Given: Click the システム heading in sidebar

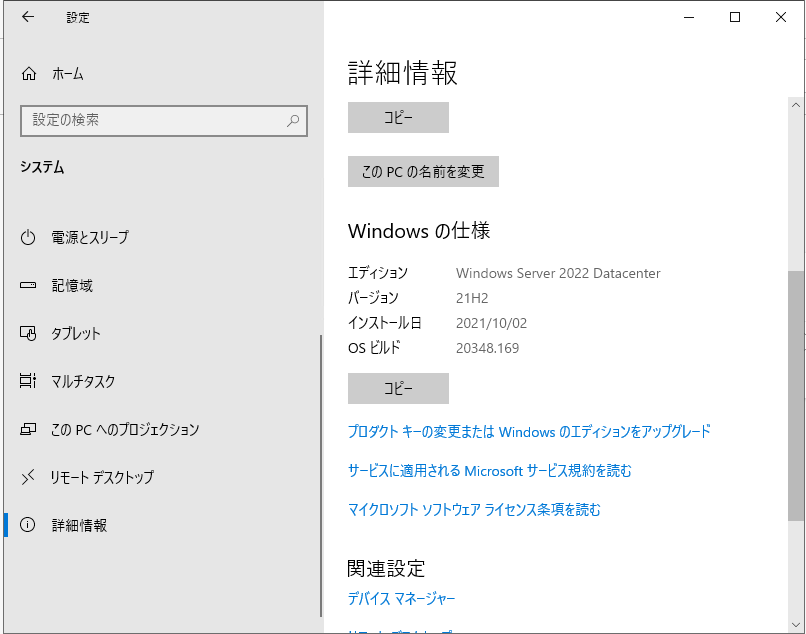Looking at the screenshot, I should (x=42, y=167).
